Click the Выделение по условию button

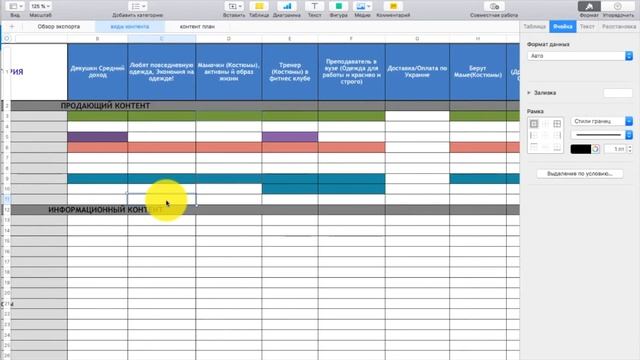(580, 174)
